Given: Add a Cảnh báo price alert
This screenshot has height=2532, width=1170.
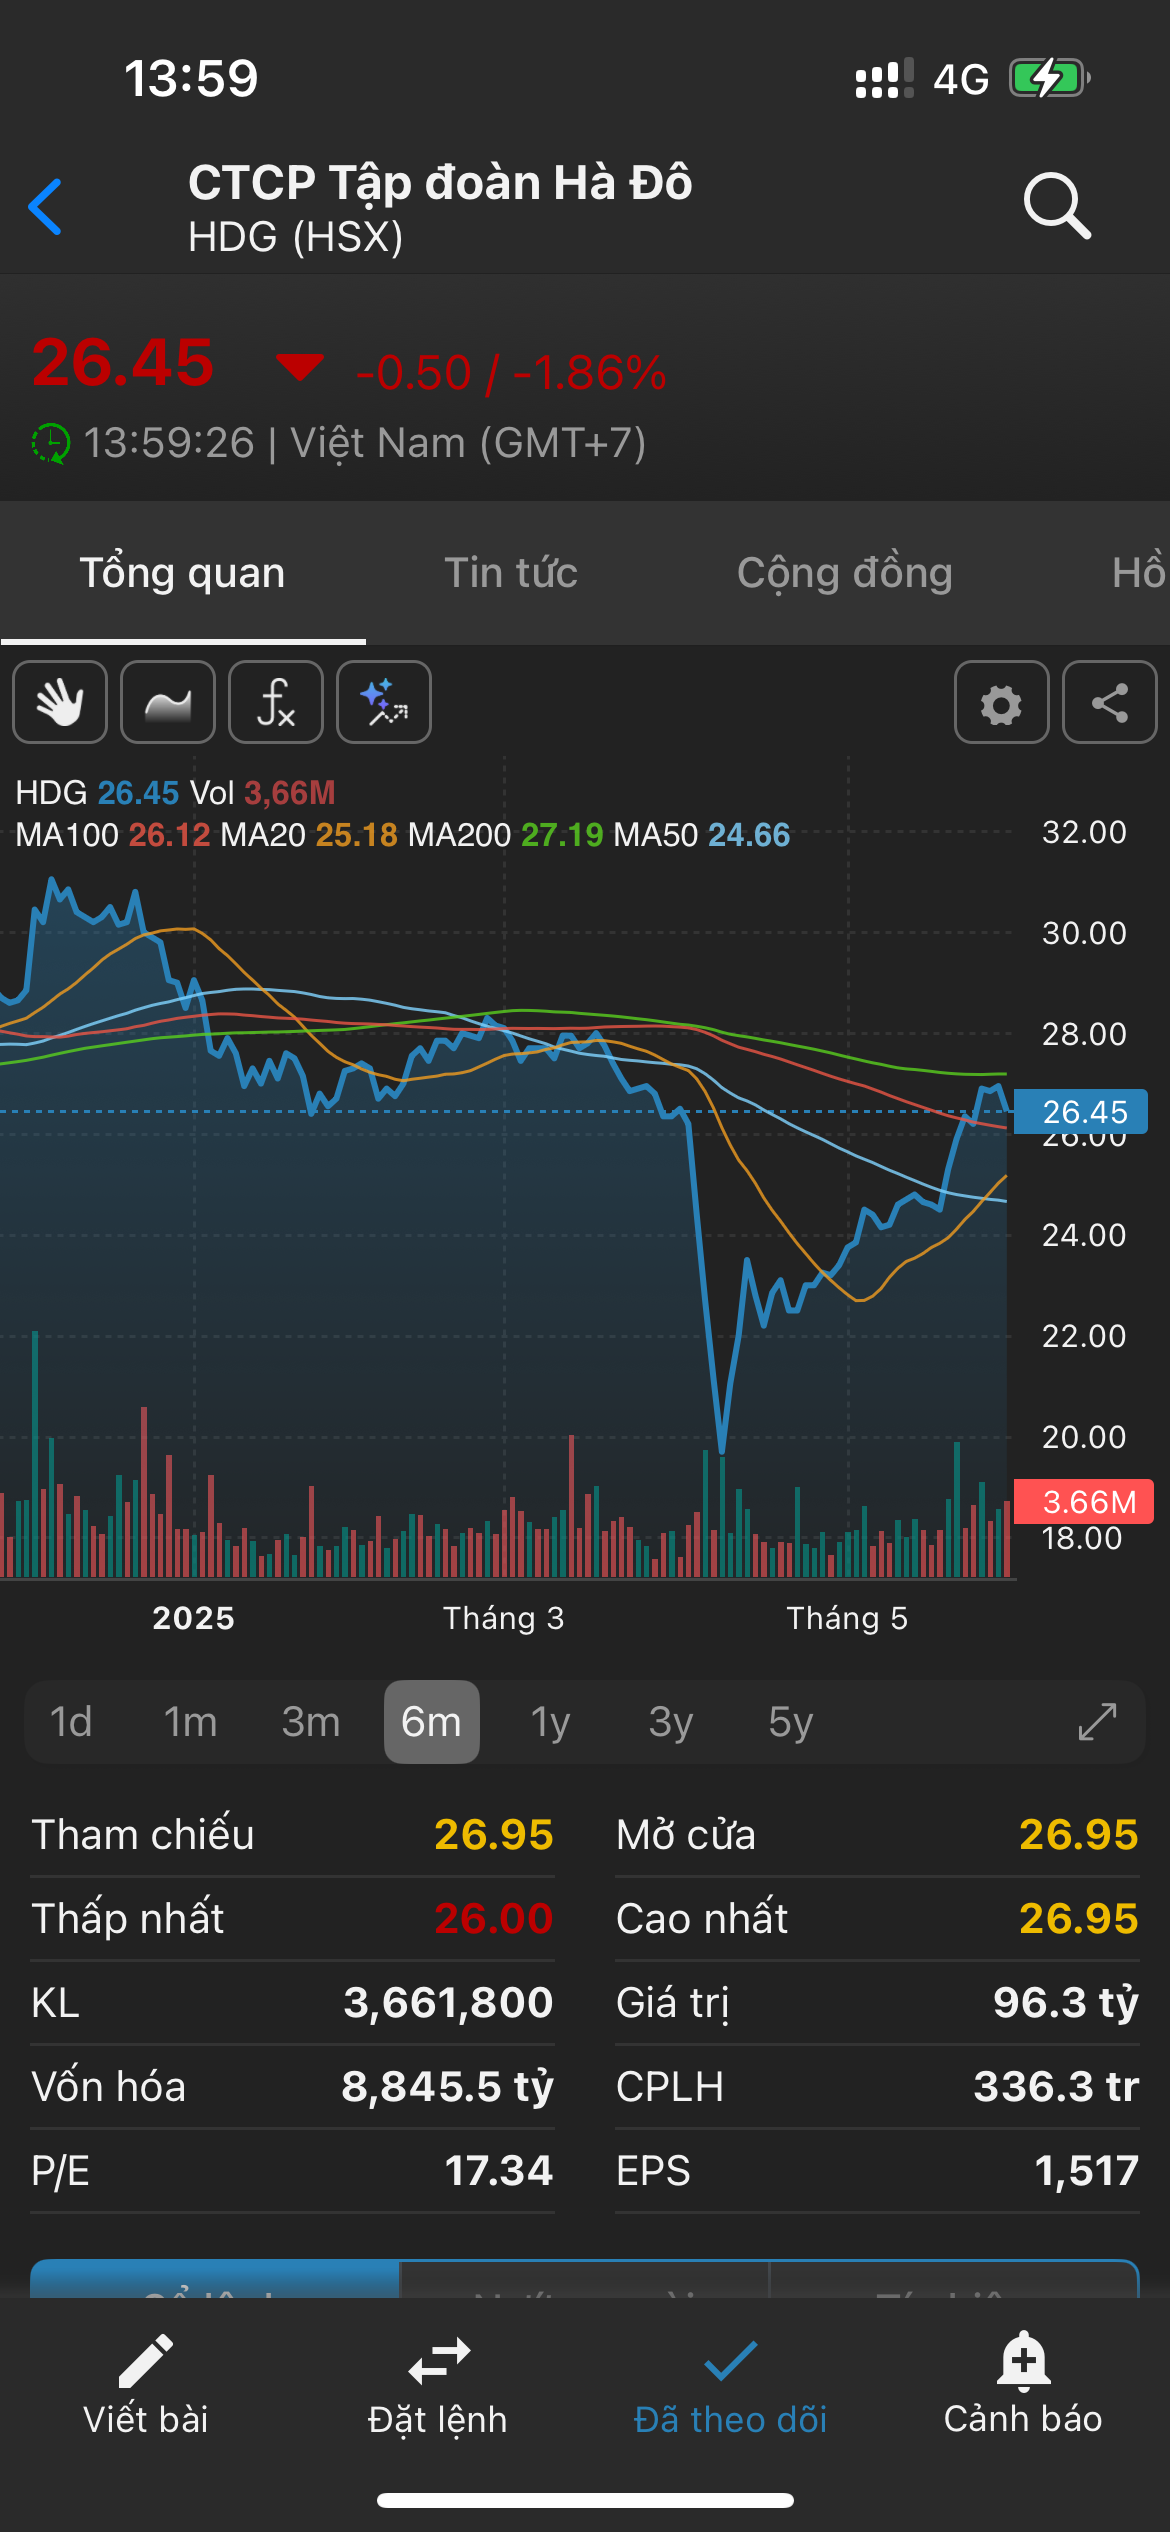Looking at the screenshot, I should [x=1023, y=2387].
